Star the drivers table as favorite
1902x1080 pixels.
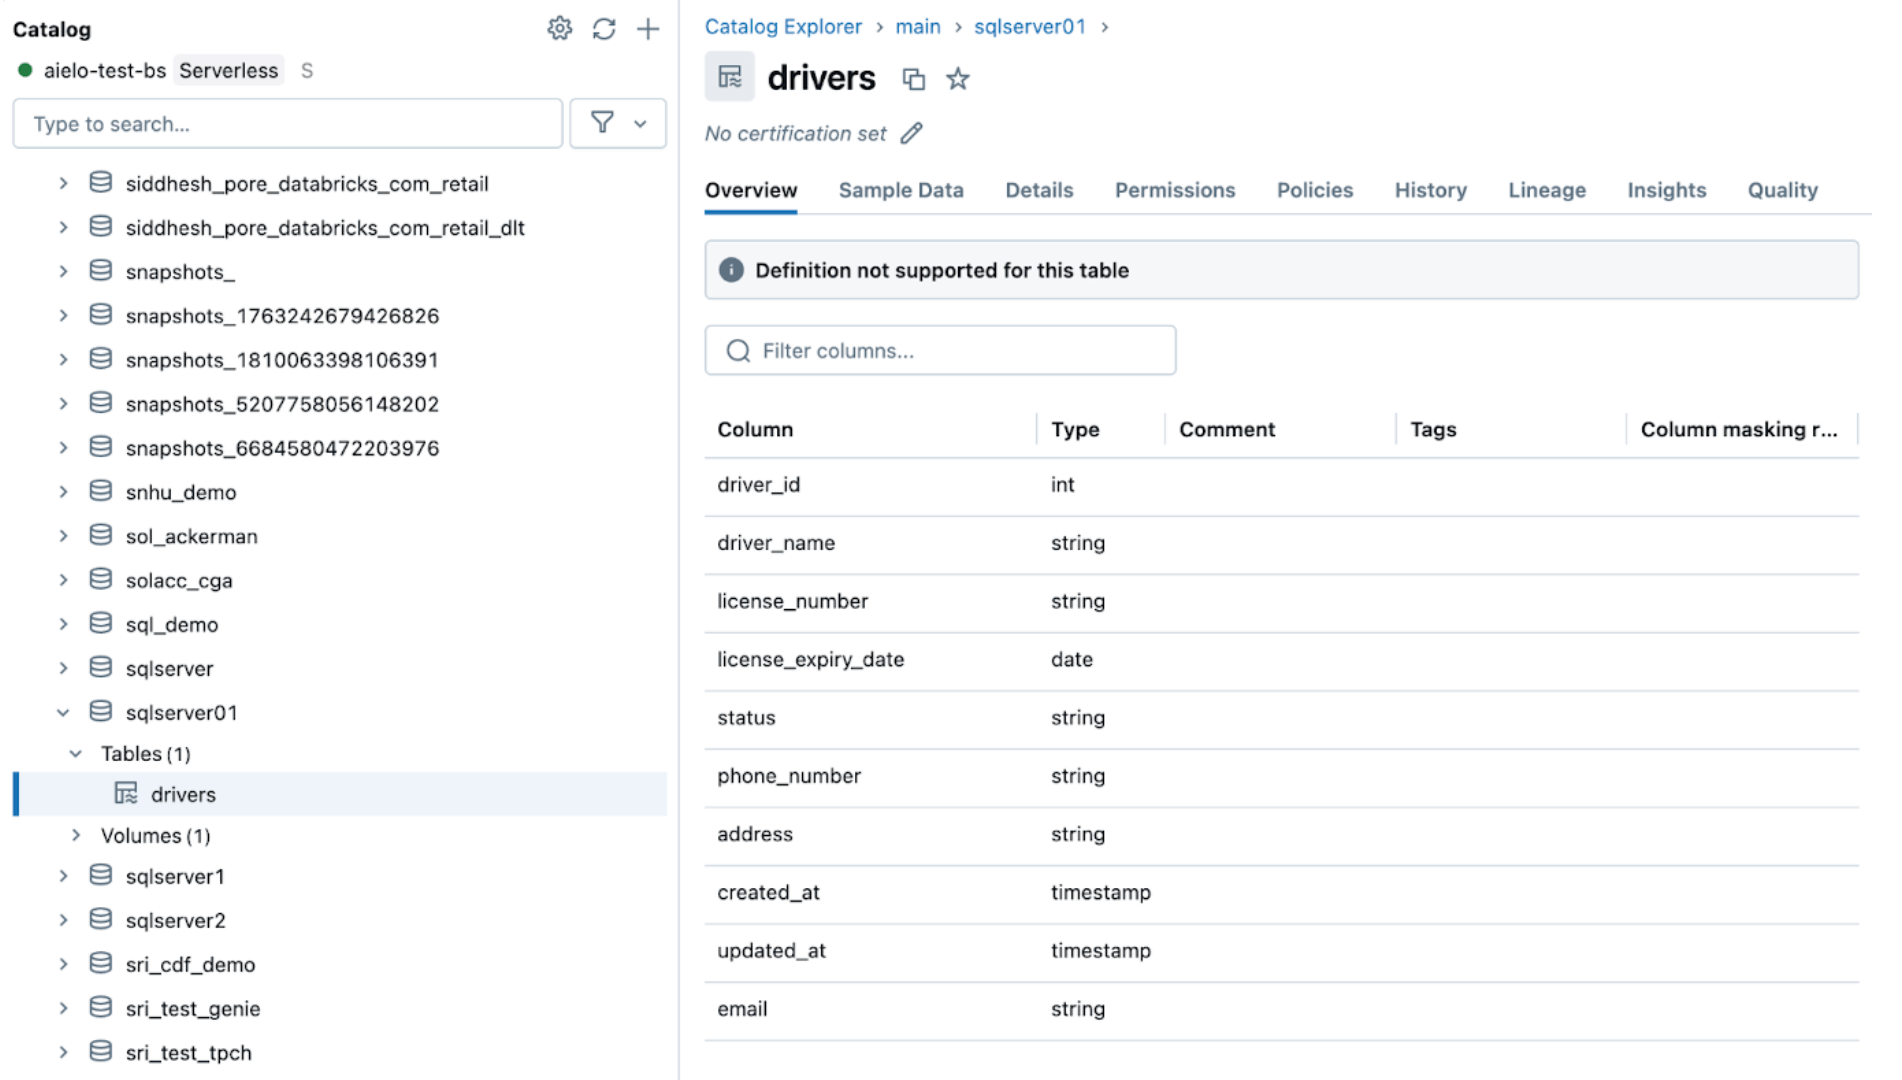click(x=958, y=79)
